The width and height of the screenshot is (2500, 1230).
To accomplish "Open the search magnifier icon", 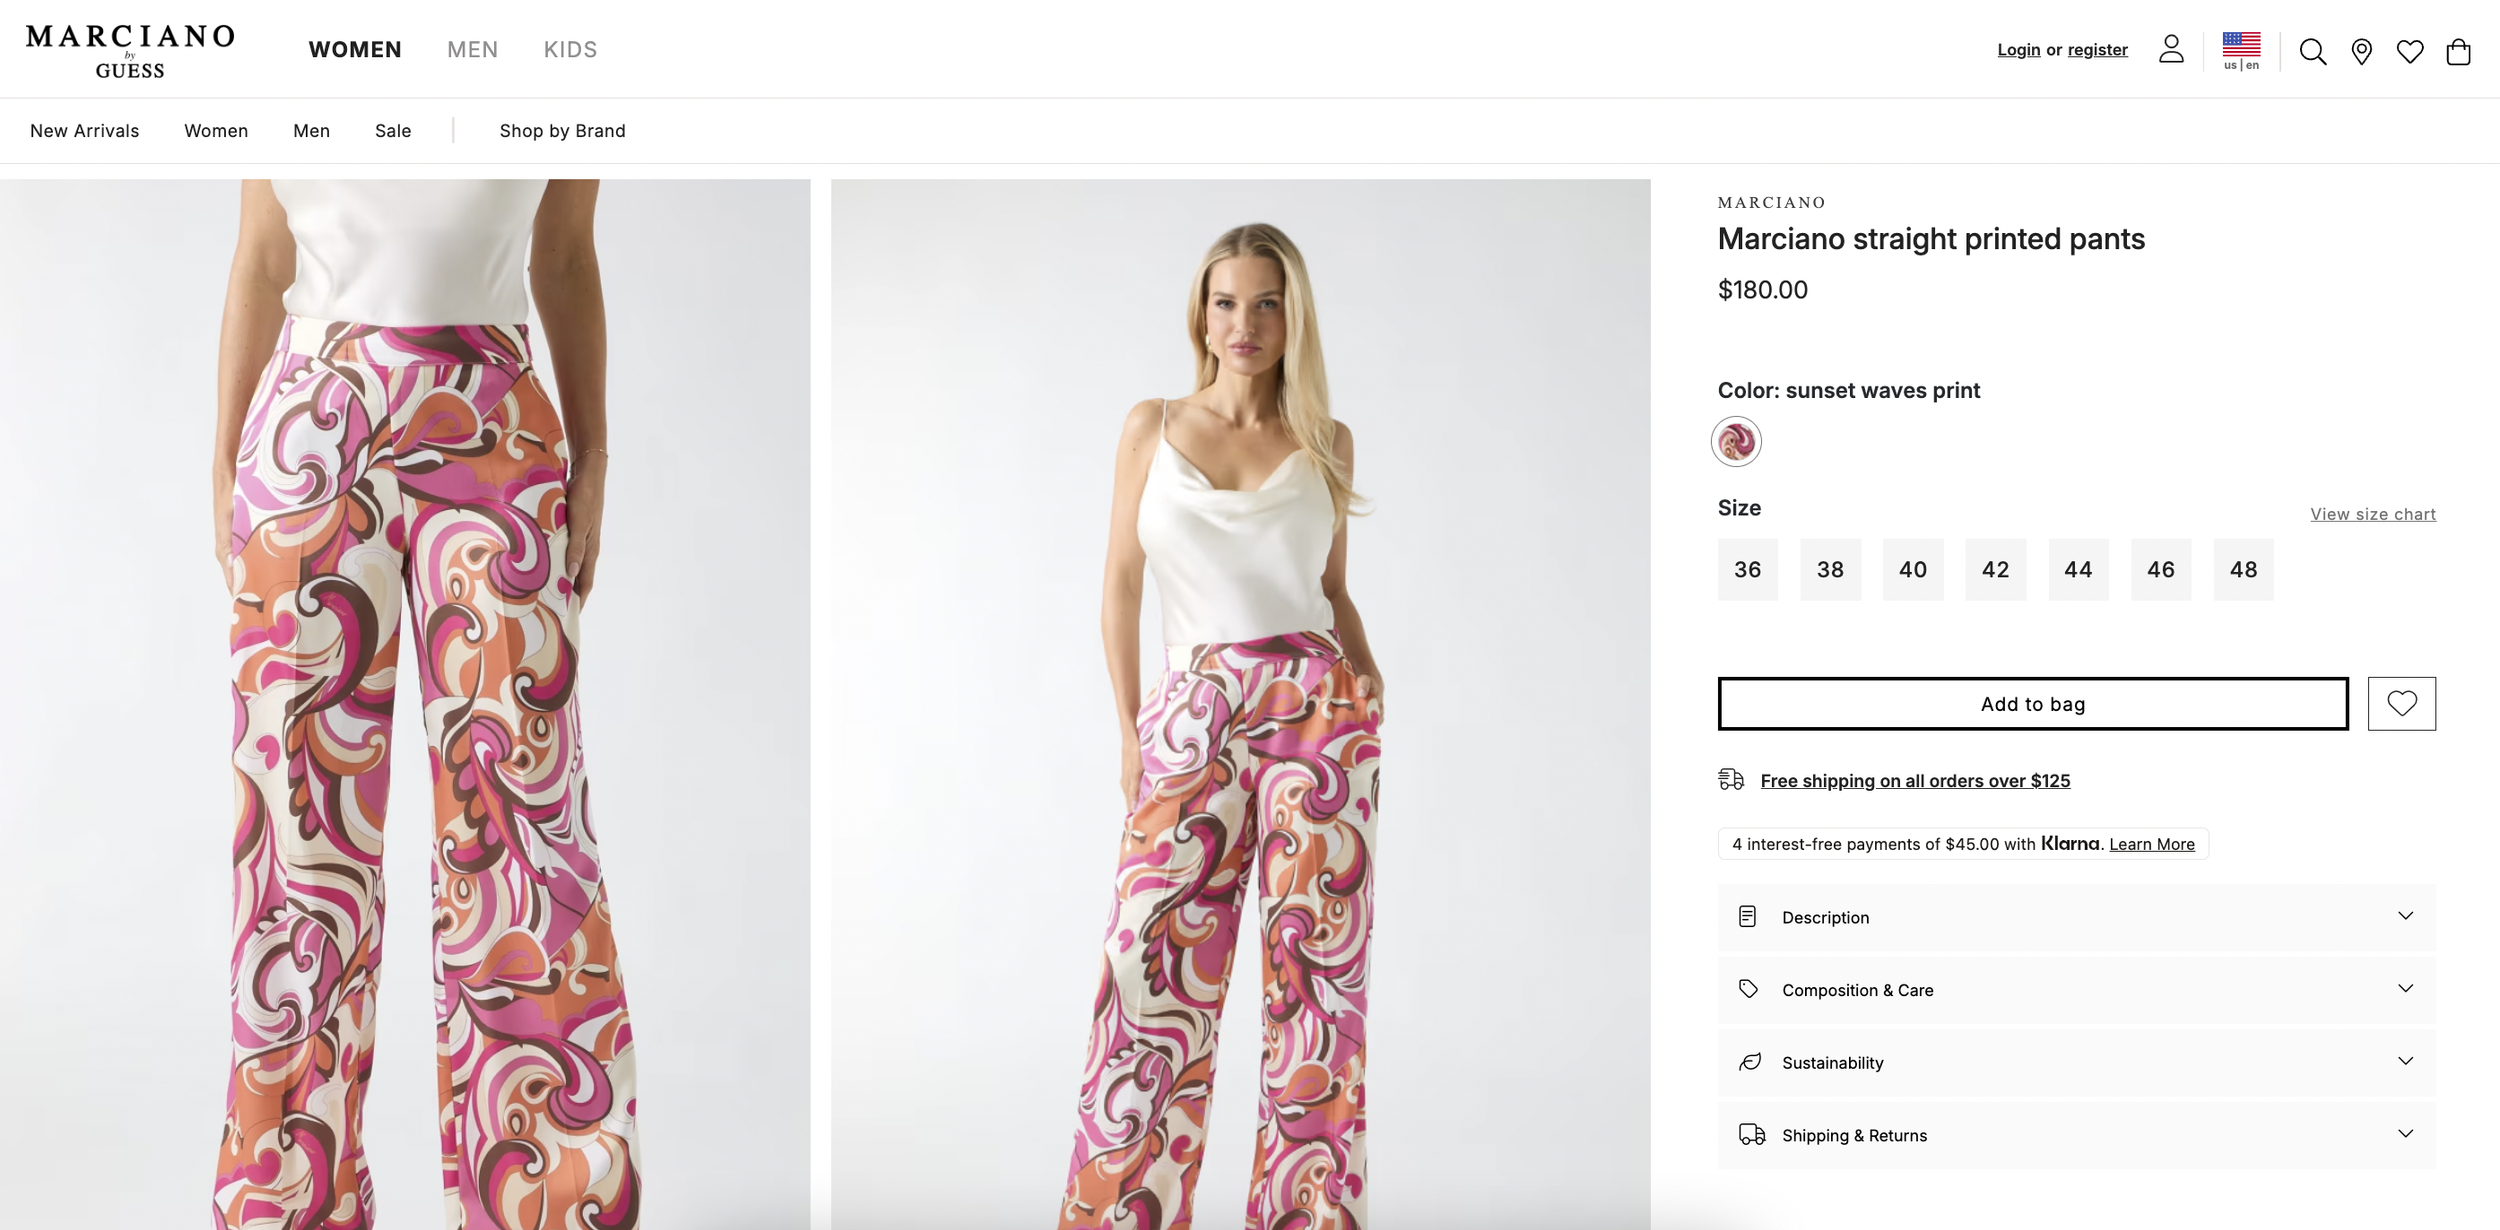I will pos(2312,52).
